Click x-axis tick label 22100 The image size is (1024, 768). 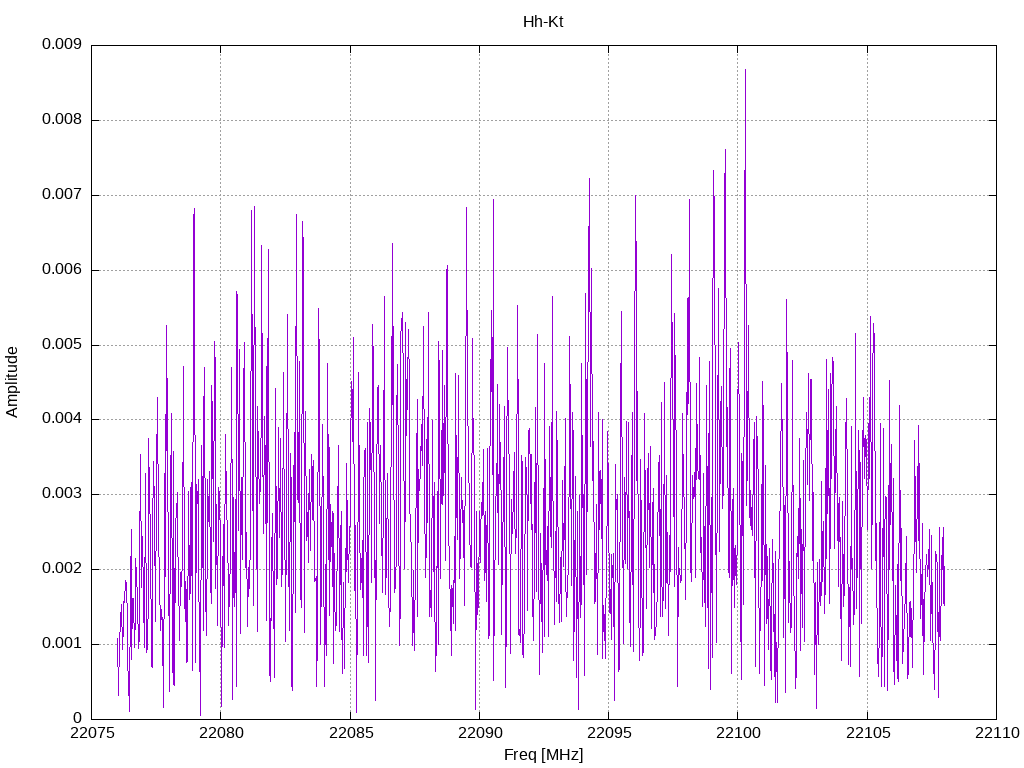coord(739,733)
